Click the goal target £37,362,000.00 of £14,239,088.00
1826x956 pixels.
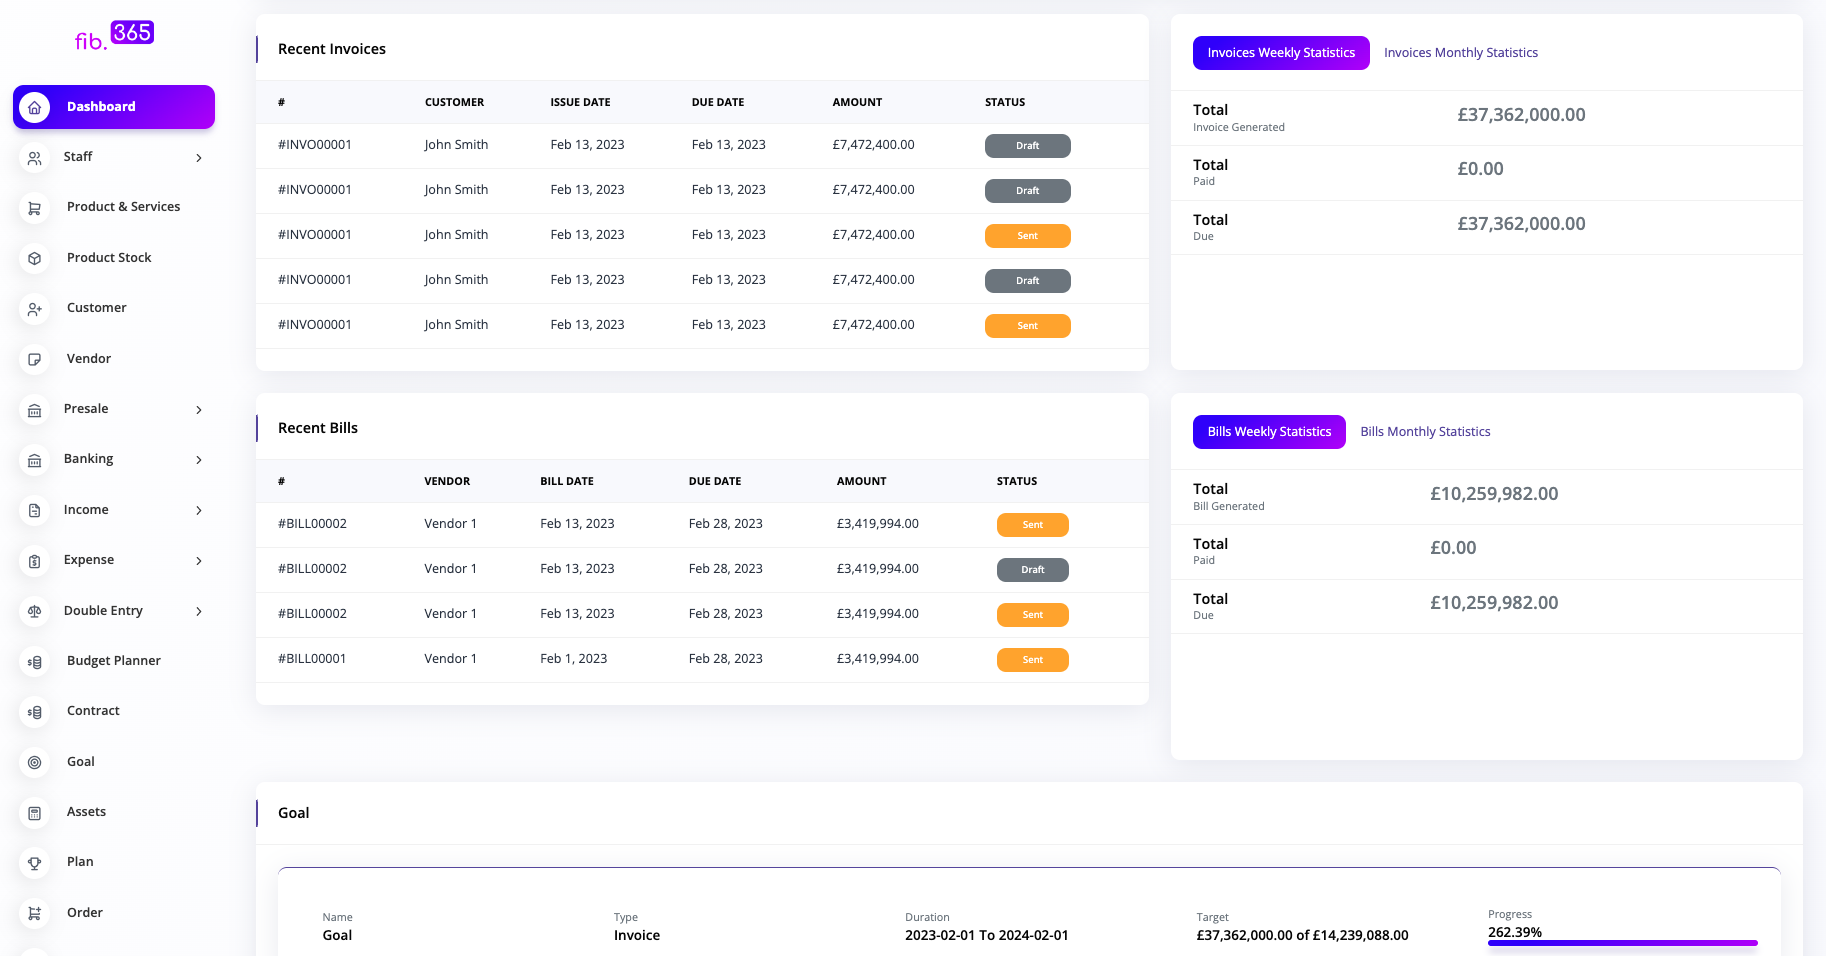(x=1302, y=936)
